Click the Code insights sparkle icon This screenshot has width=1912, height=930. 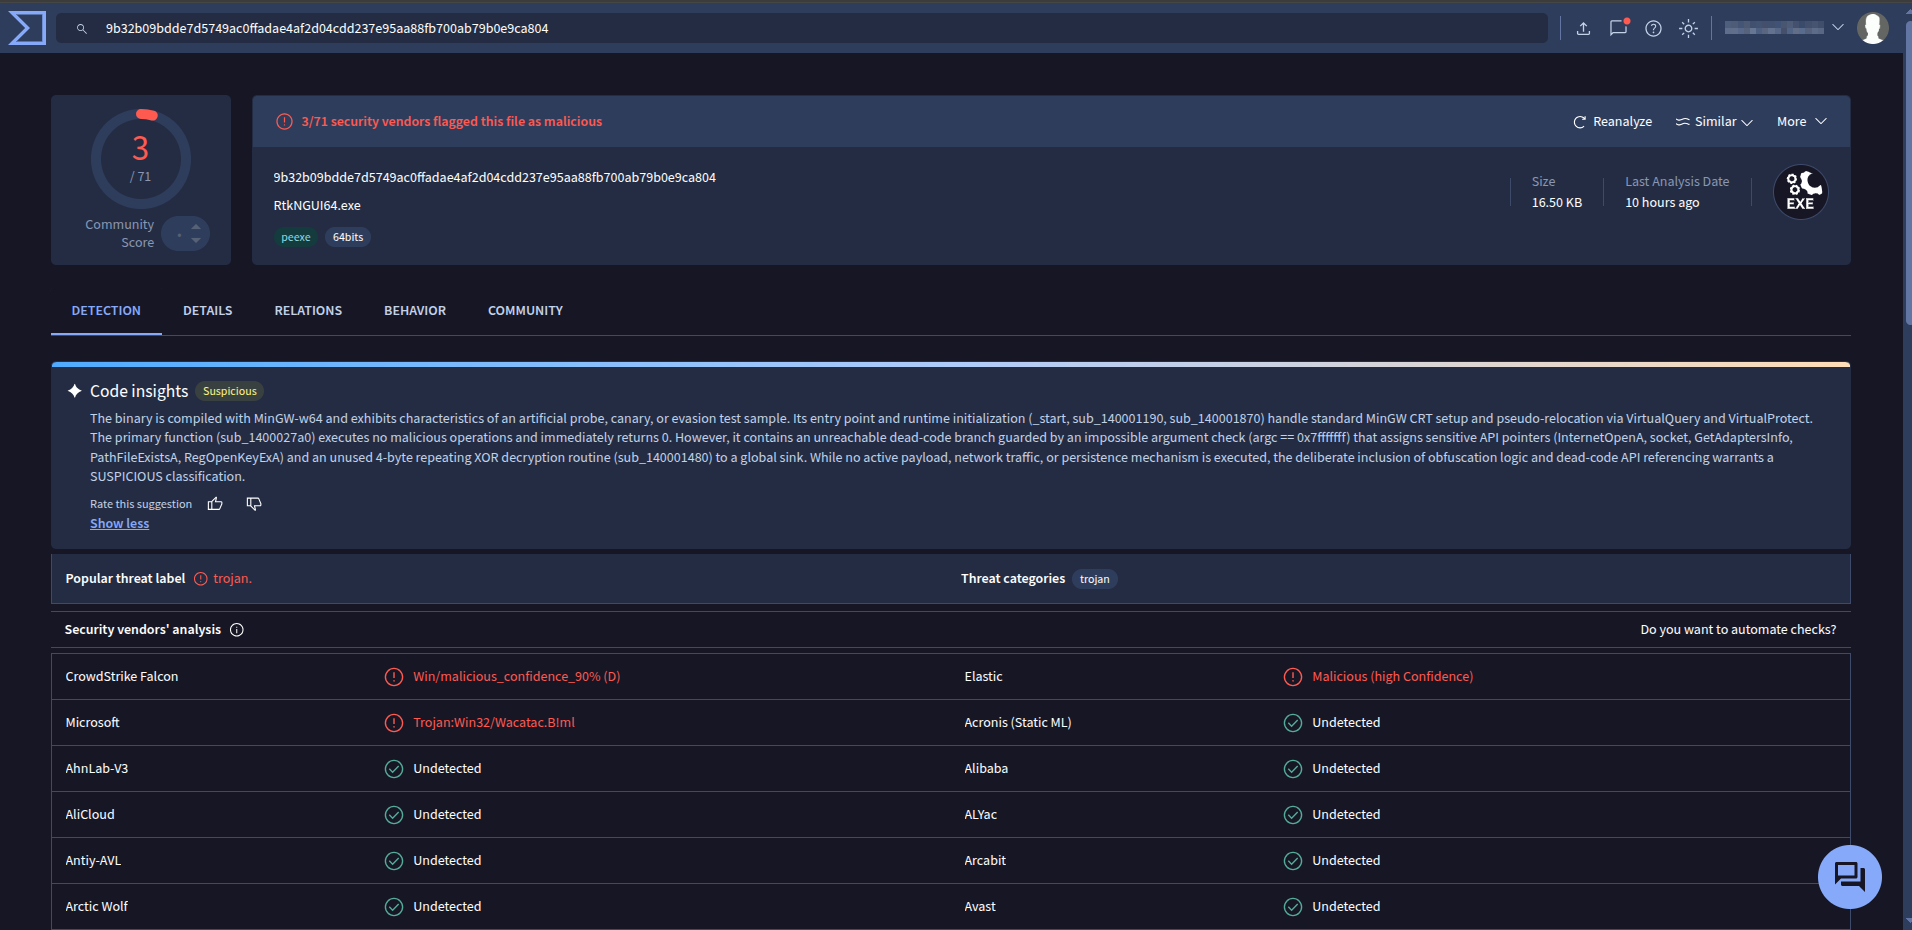[74, 391]
